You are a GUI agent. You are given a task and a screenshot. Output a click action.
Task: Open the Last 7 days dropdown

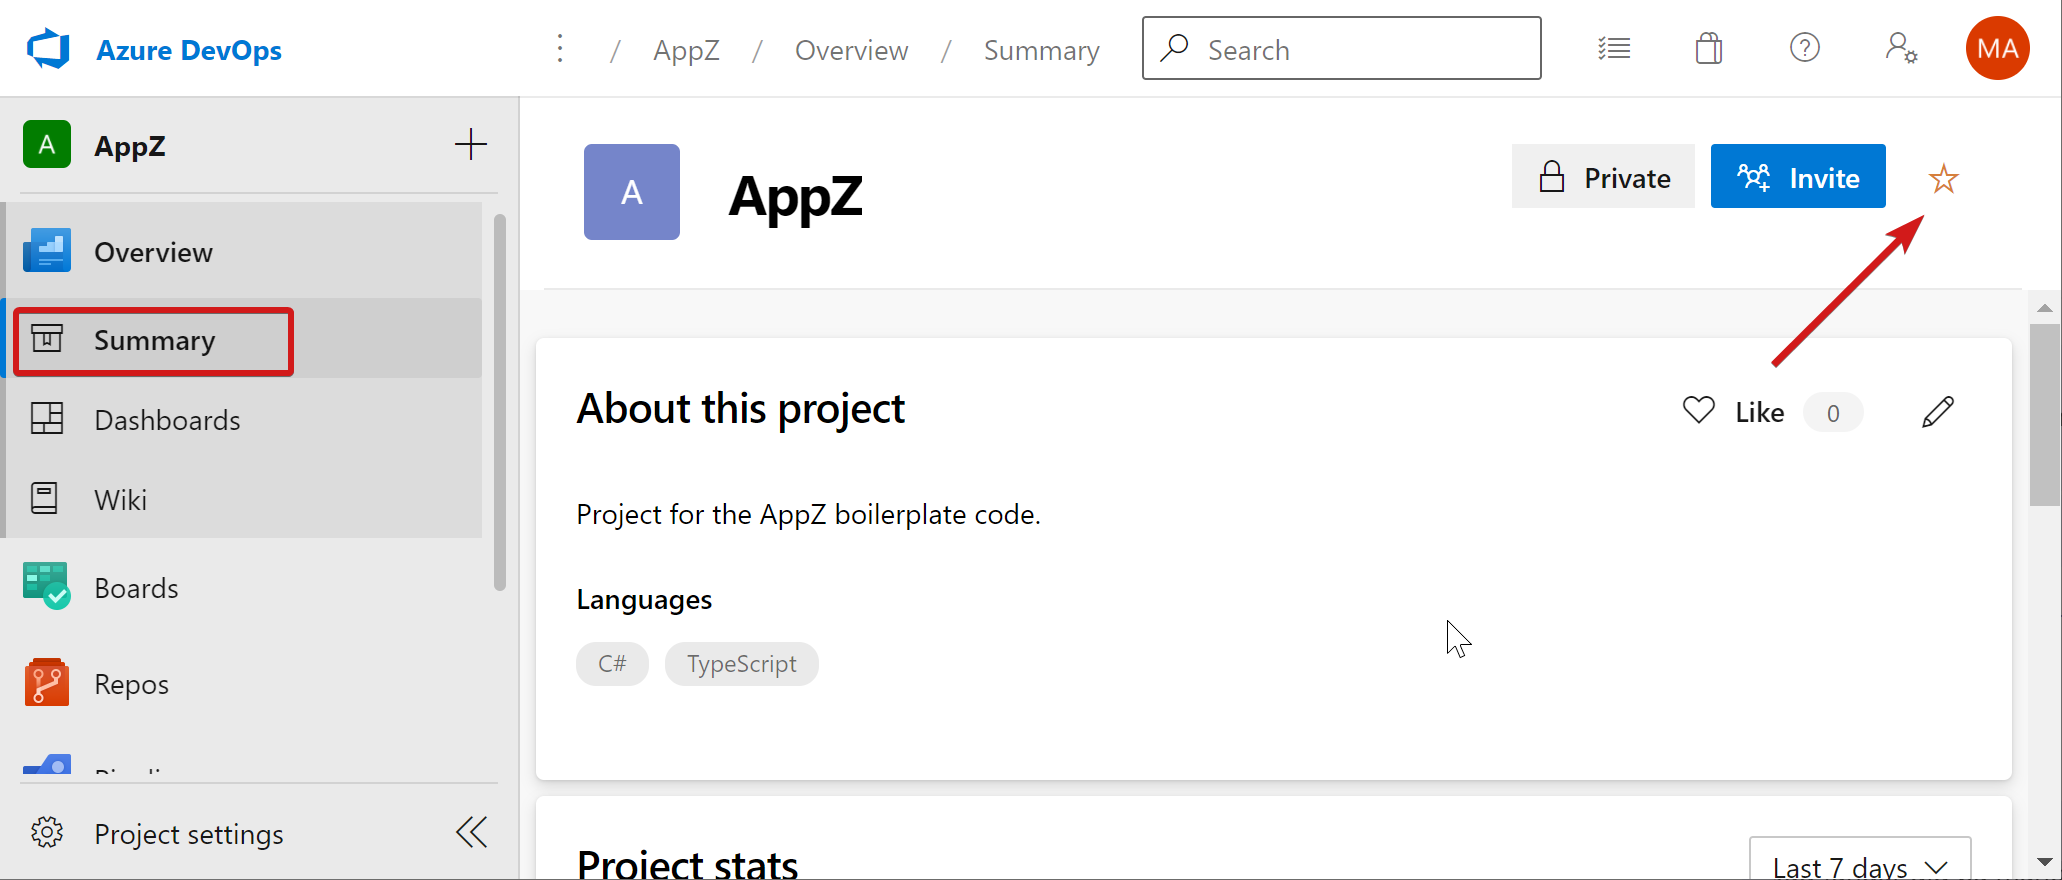pyautogui.click(x=1860, y=860)
